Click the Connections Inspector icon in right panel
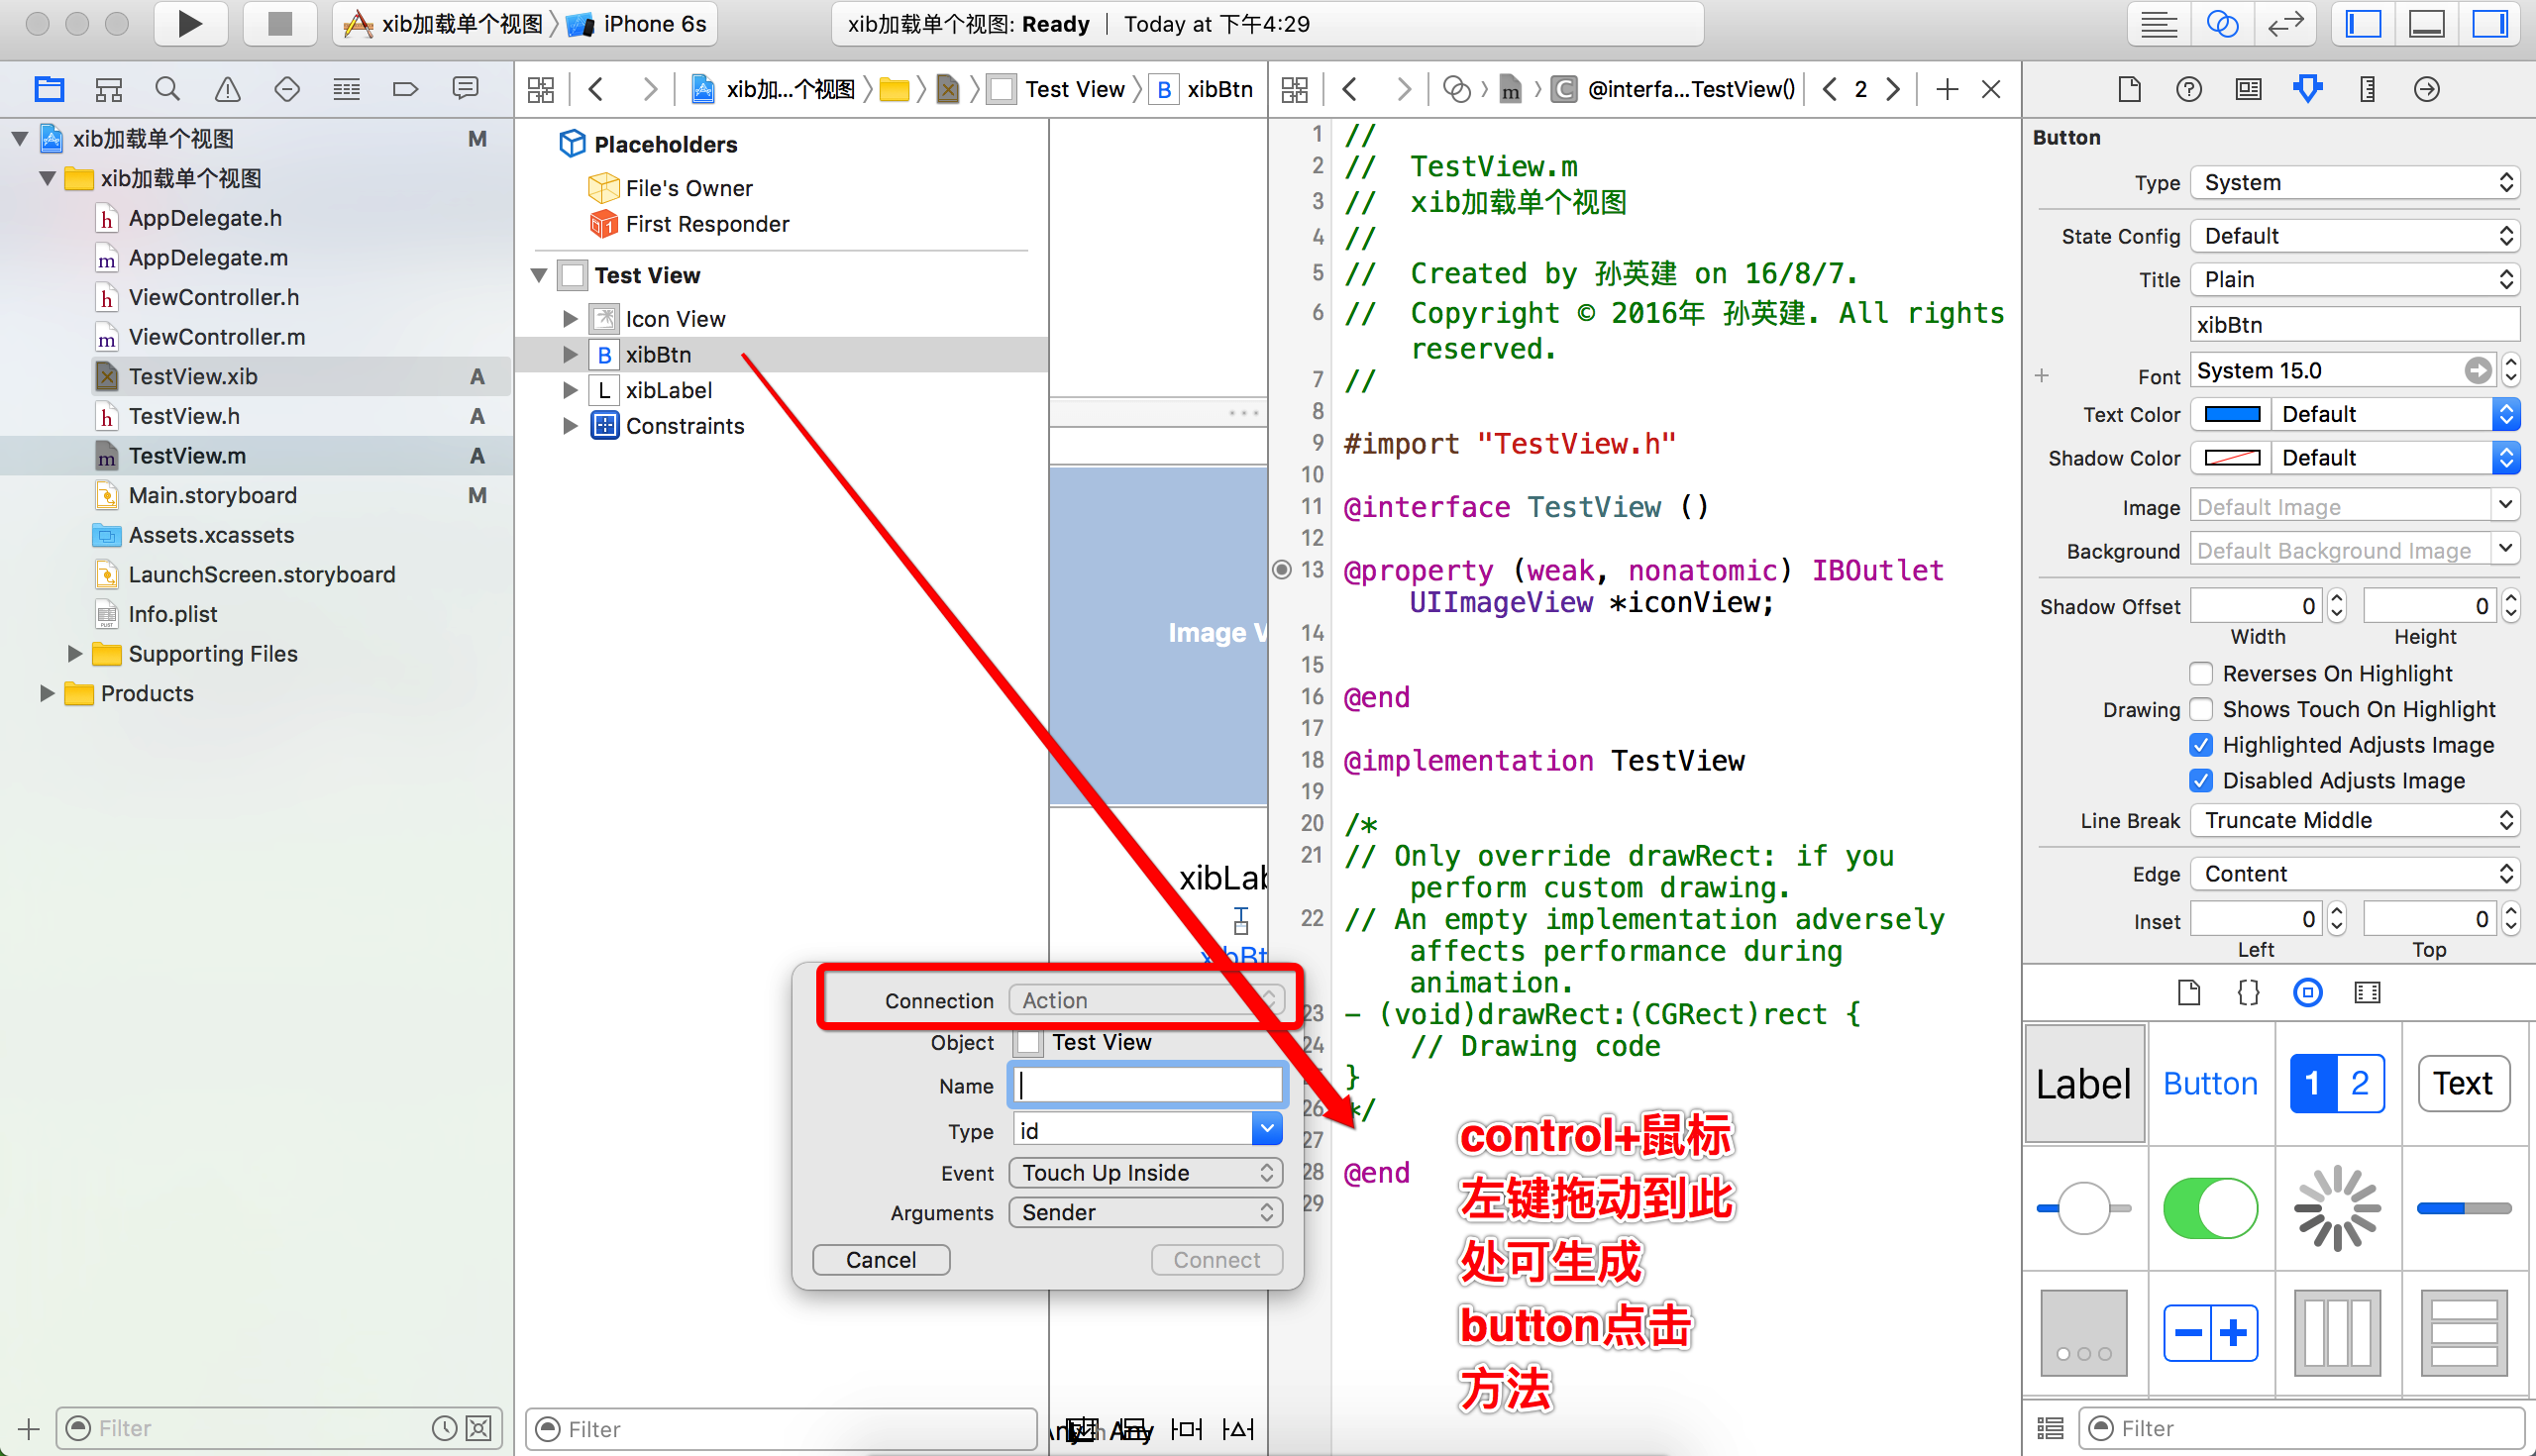This screenshot has height=1456, width=2536. [2428, 90]
